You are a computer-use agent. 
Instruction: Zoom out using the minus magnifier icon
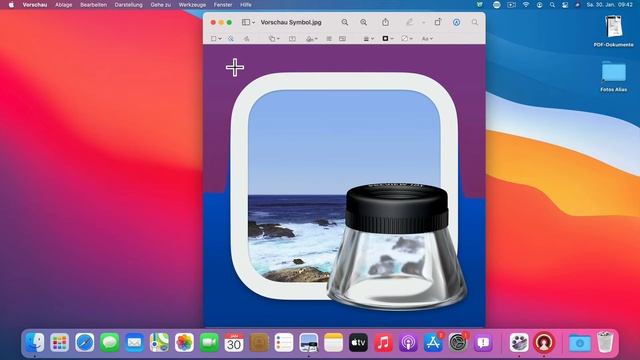click(x=345, y=22)
